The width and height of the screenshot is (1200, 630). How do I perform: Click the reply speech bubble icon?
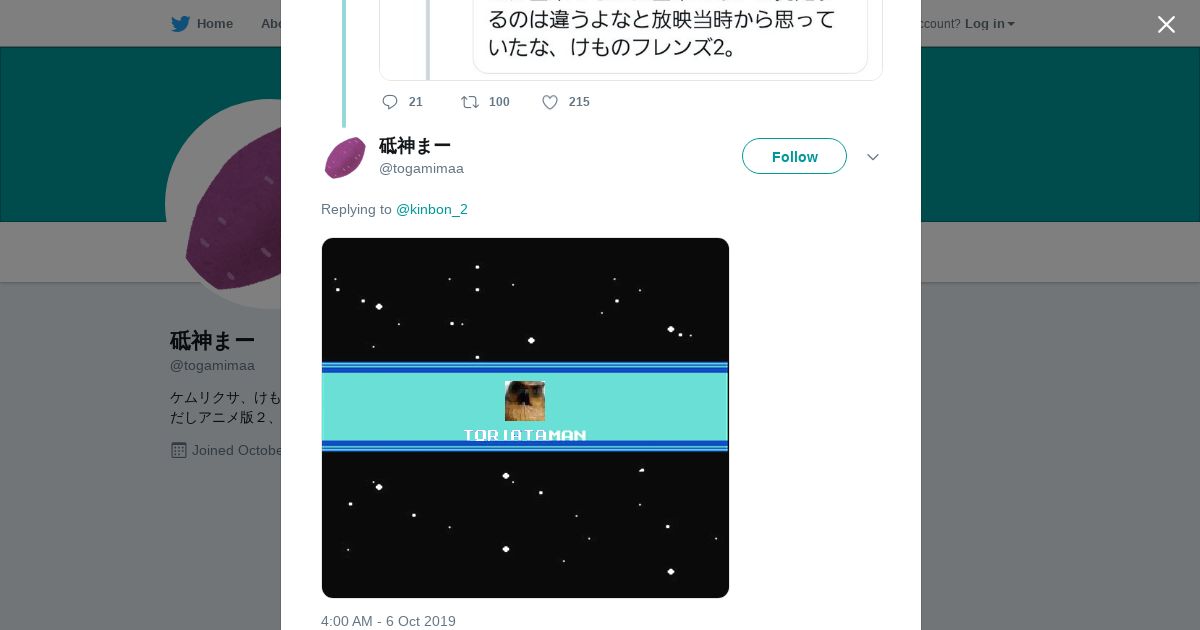click(390, 102)
